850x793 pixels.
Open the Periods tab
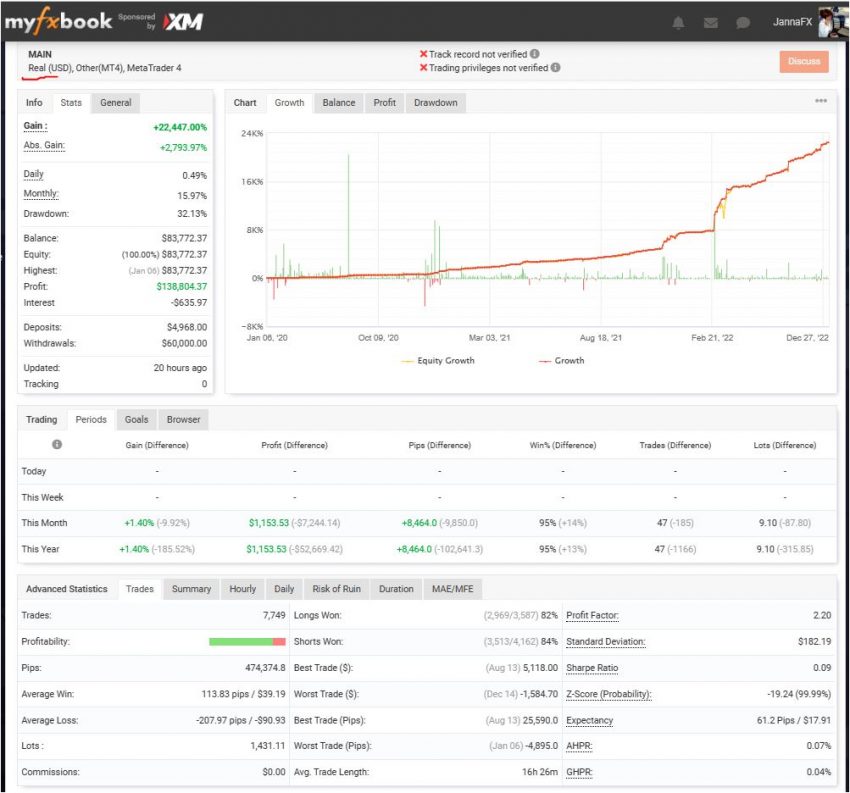(x=91, y=419)
